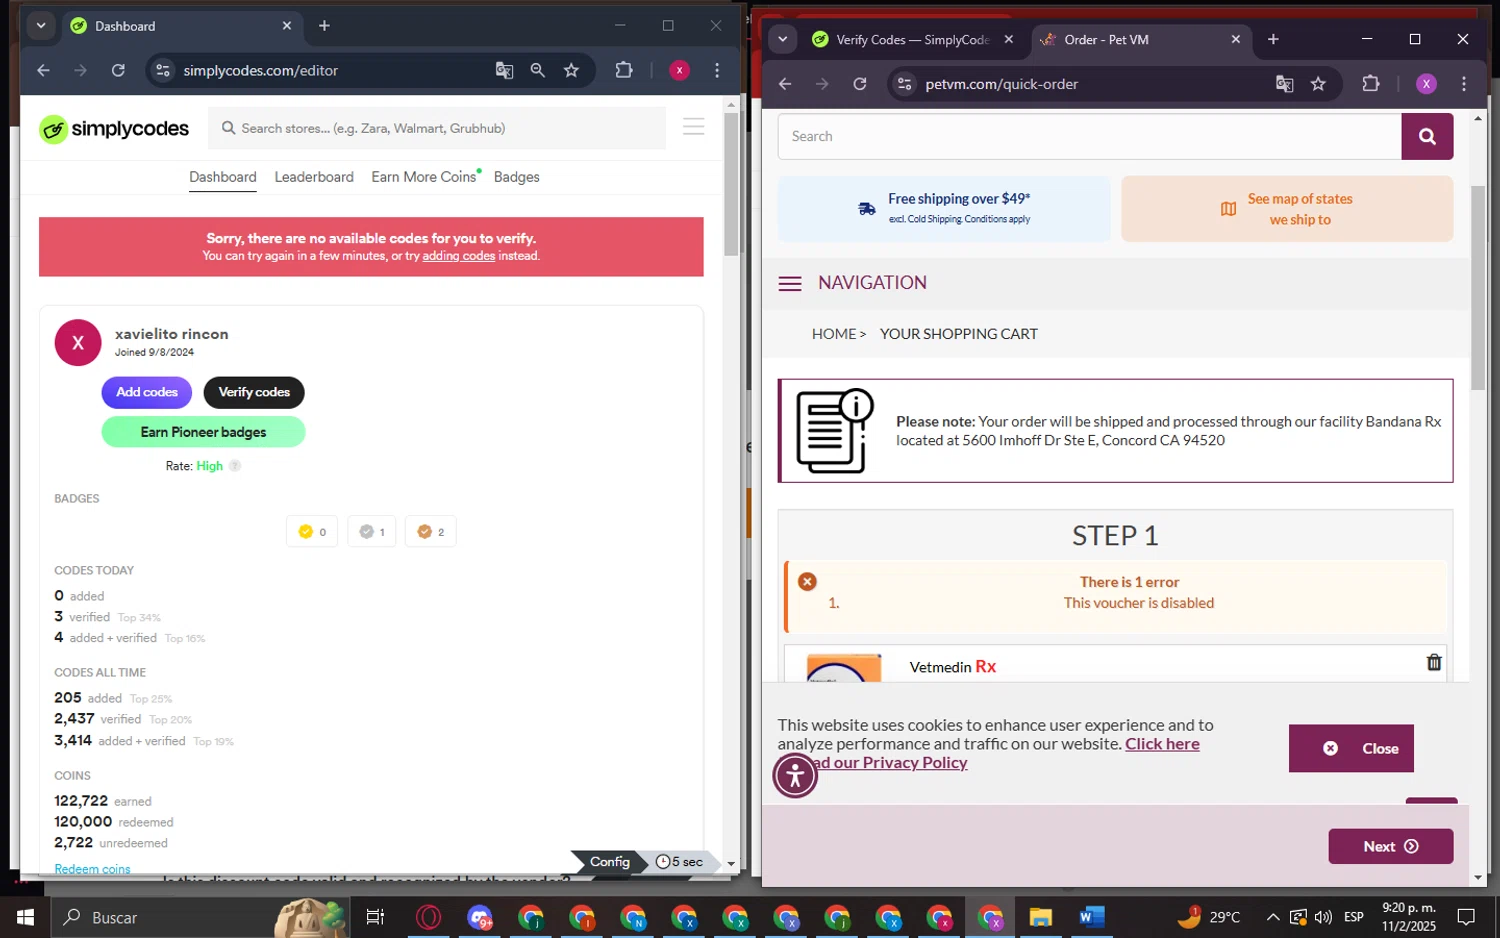Click the Add codes button
This screenshot has width=1500, height=938.
147,392
